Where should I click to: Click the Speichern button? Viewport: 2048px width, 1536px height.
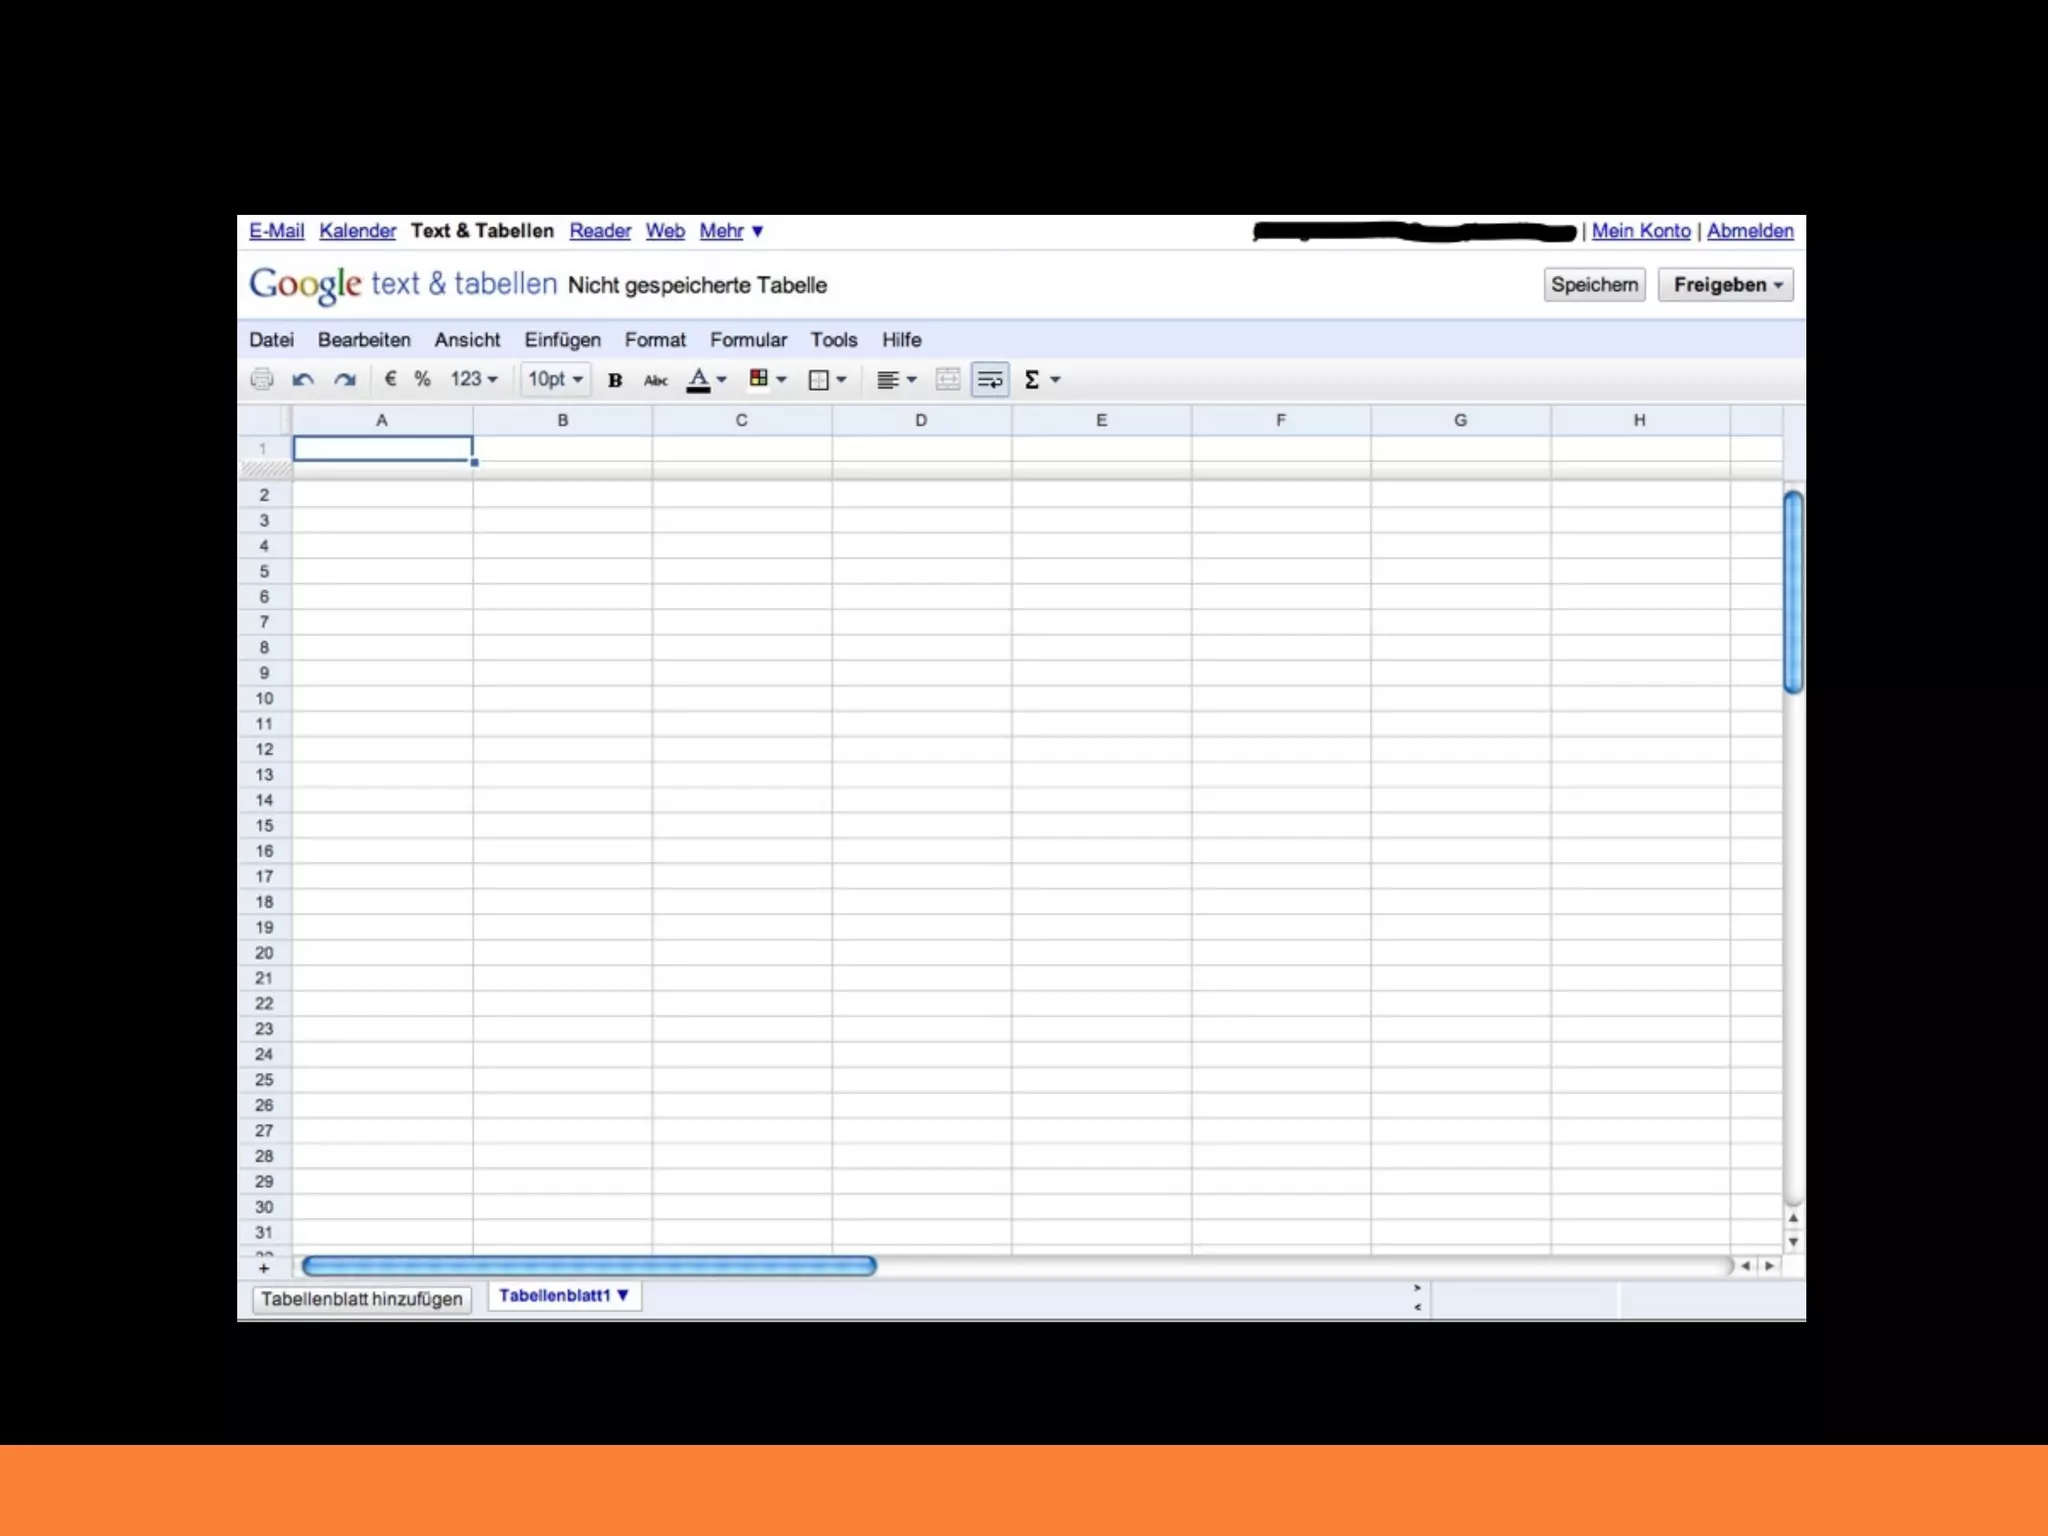tap(1594, 285)
